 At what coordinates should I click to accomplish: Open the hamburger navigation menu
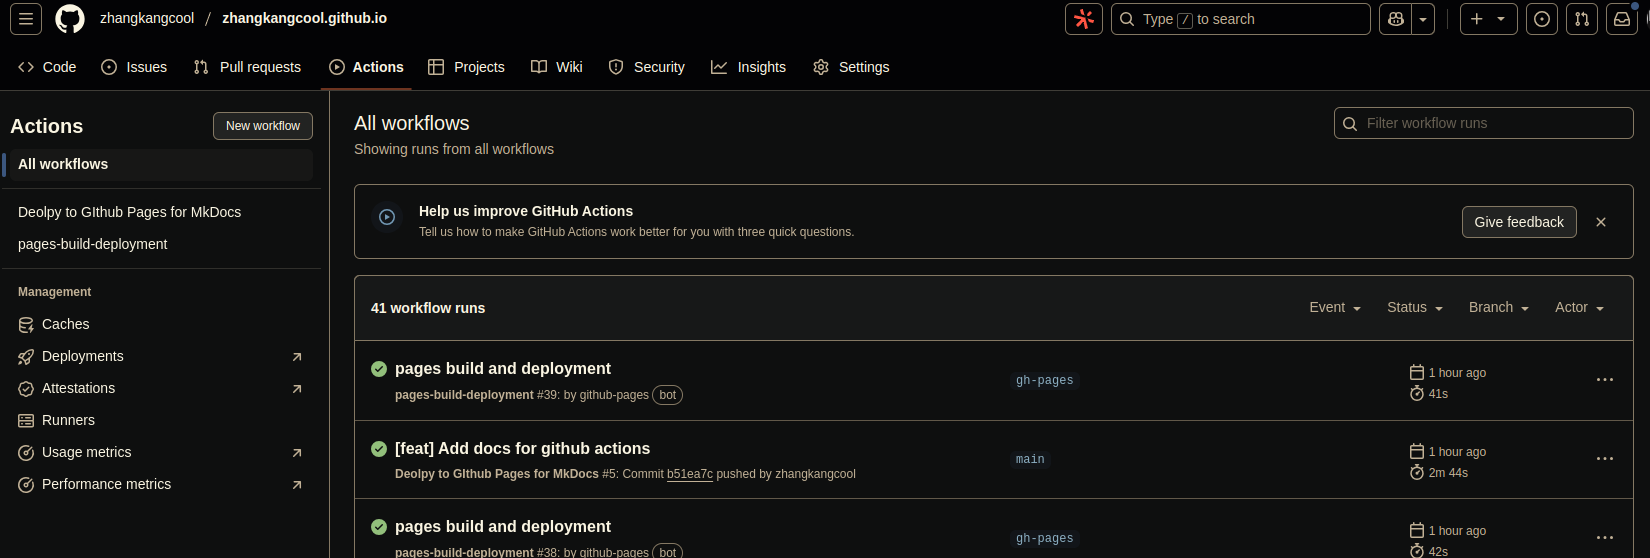[x=26, y=19]
